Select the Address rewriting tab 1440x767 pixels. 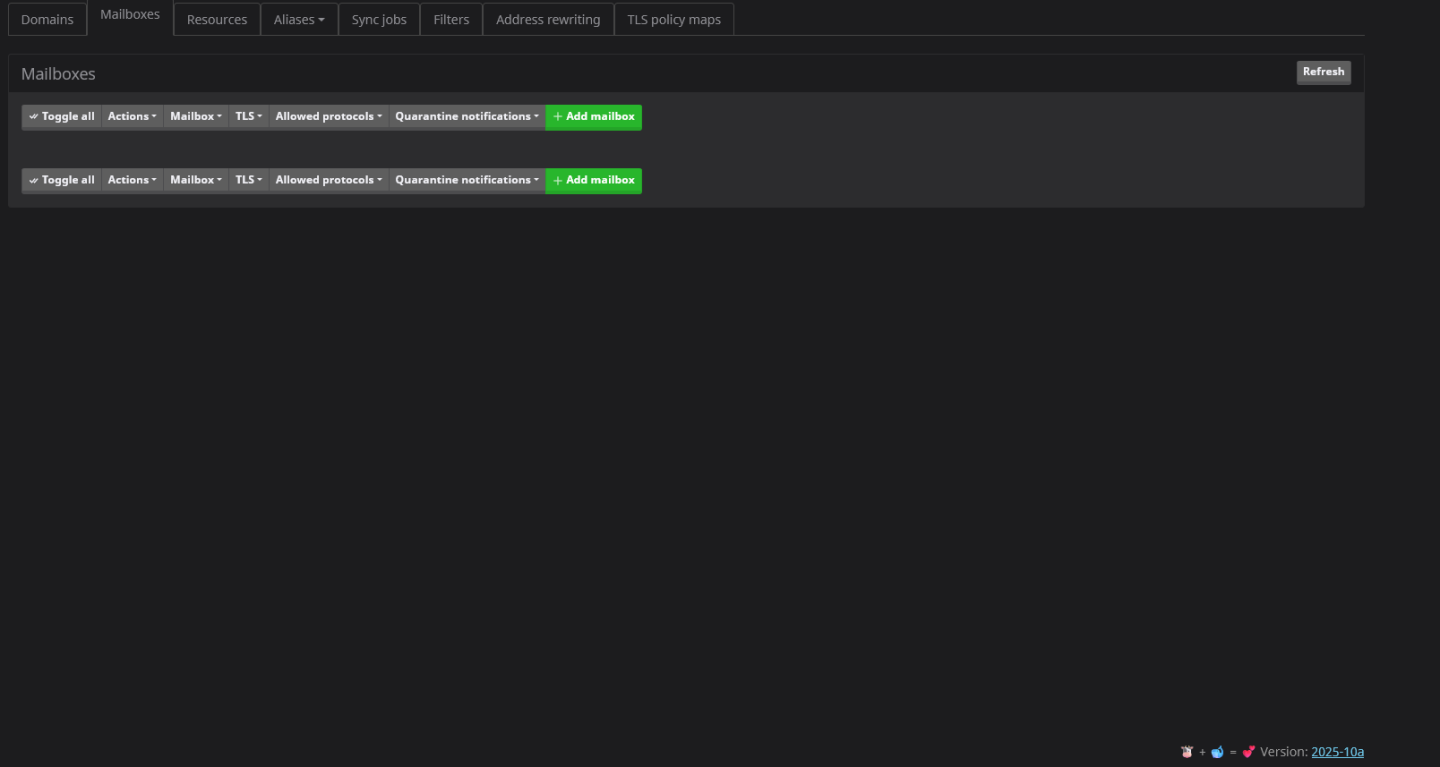click(x=548, y=20)
